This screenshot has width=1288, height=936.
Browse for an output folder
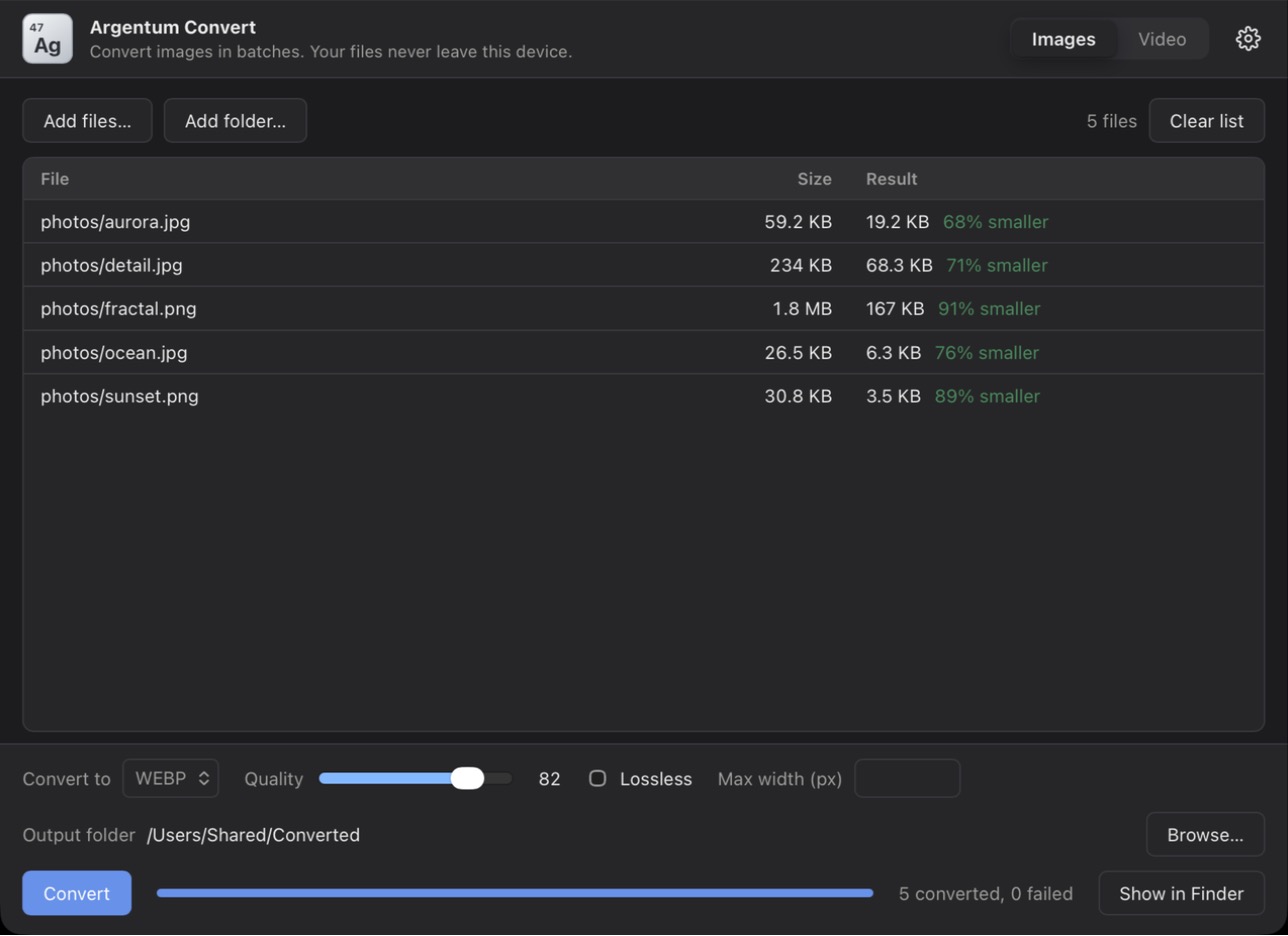(1206, 835)
